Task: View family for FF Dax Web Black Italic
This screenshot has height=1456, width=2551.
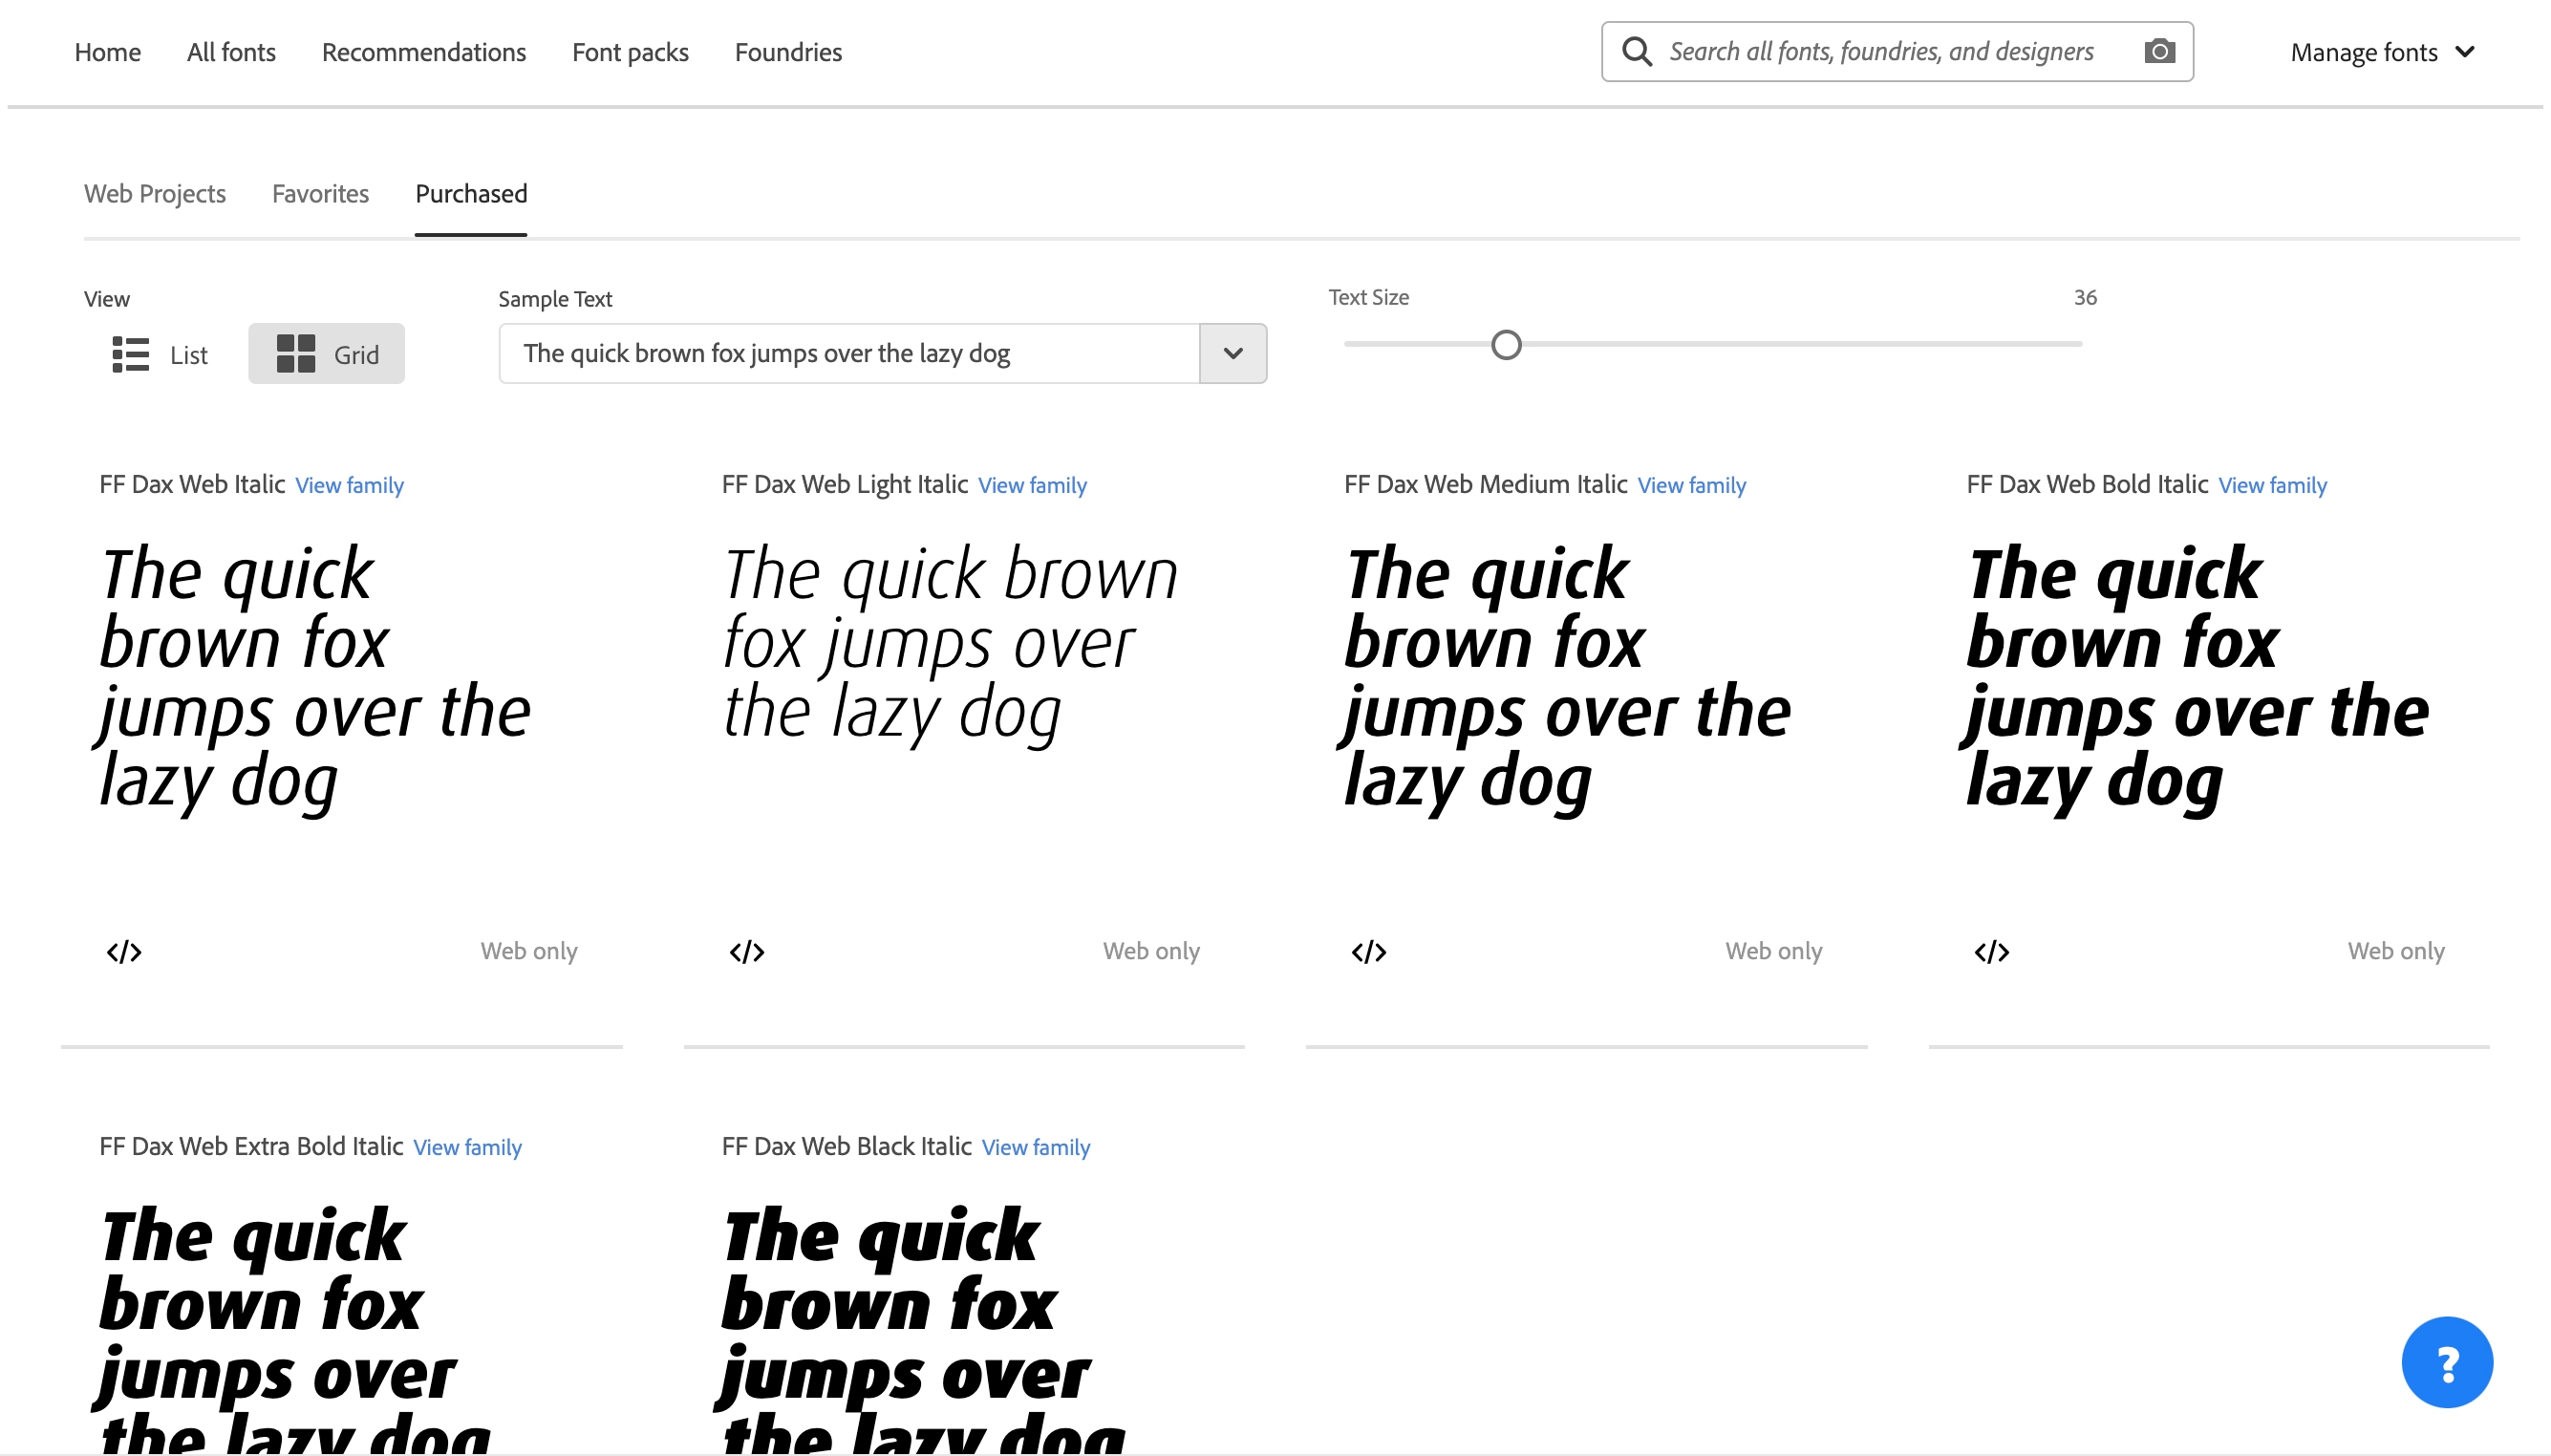Action: (x=1035, y=1147)
